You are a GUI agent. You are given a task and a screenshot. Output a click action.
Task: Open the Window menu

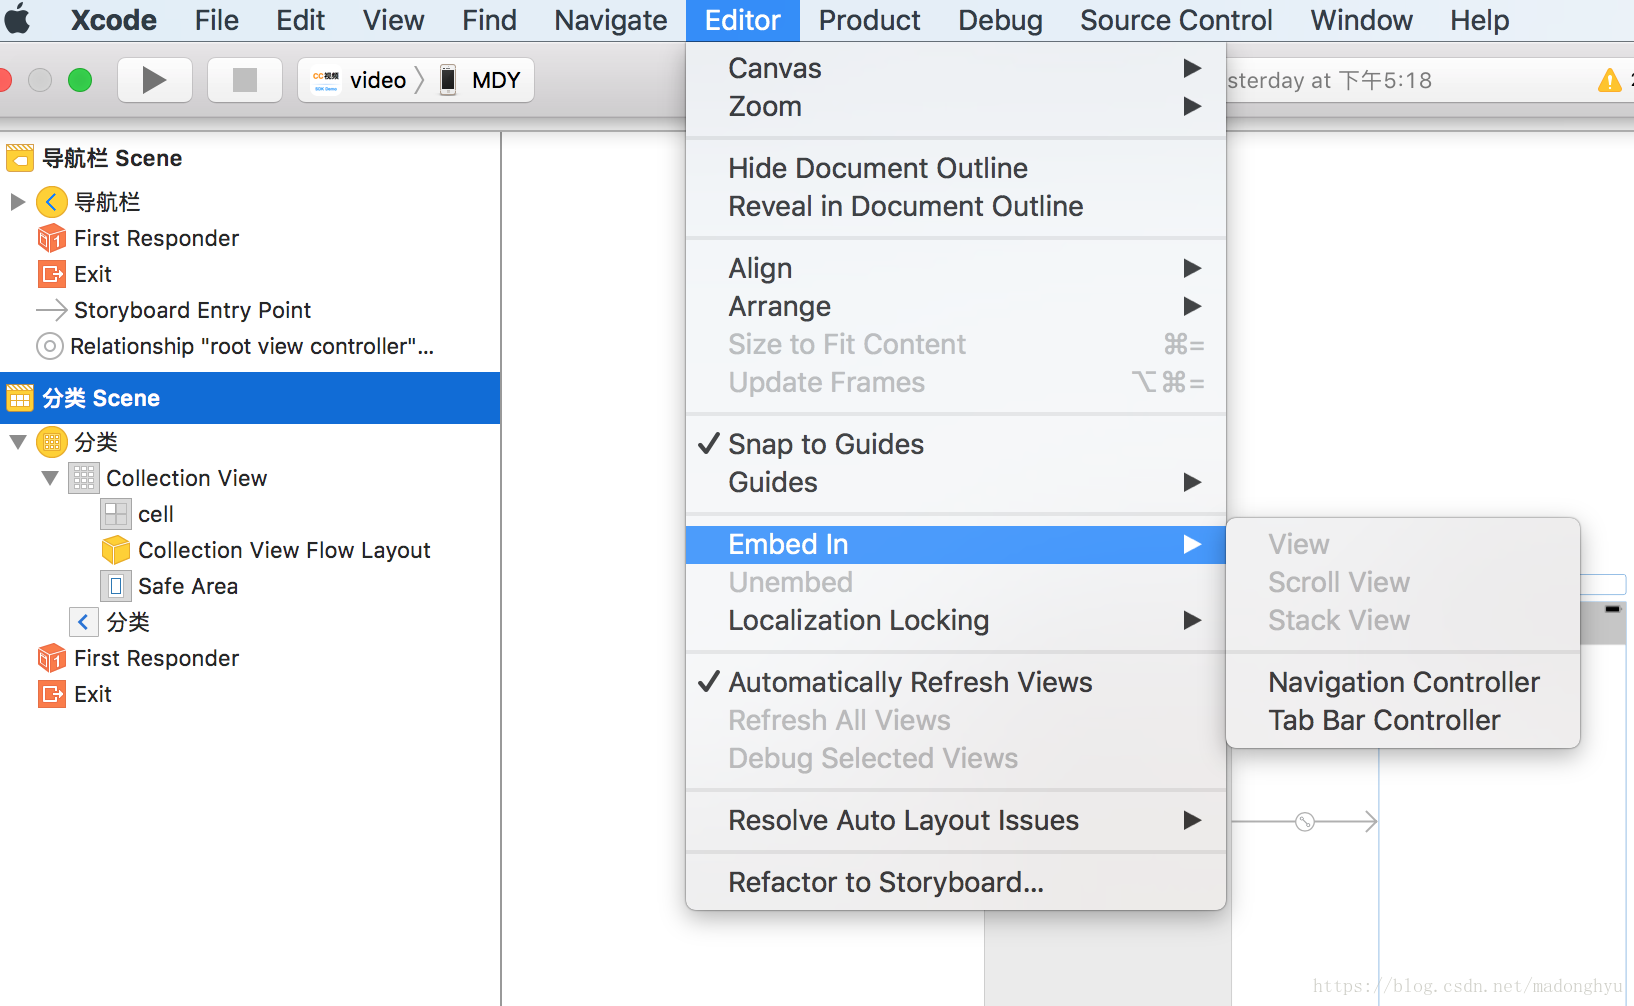pos(1361,20)
